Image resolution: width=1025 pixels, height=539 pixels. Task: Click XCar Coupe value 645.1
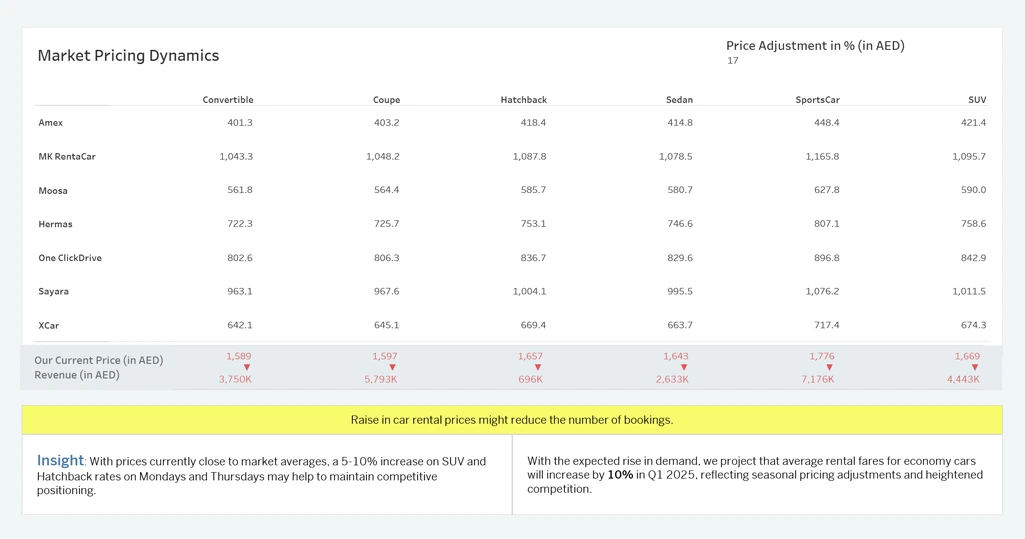click(x=386, y=325)
